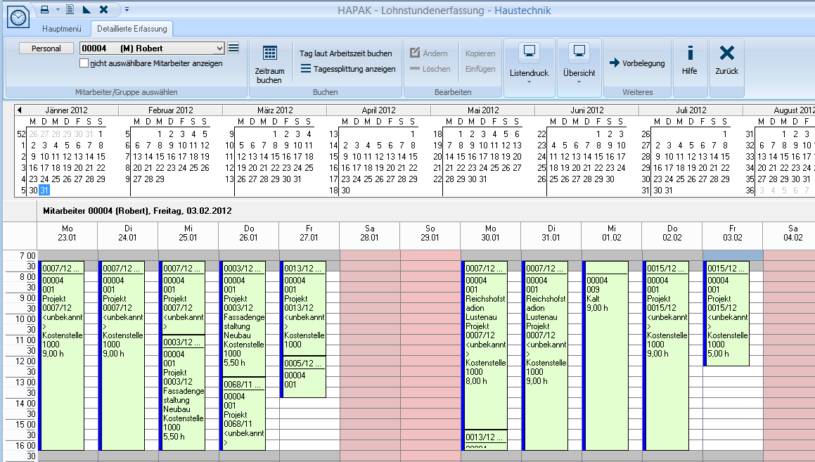Click the Di 24.01 day column header
Image resolution: width=815 pixels, height=462 pixels.
click(127, 233)
